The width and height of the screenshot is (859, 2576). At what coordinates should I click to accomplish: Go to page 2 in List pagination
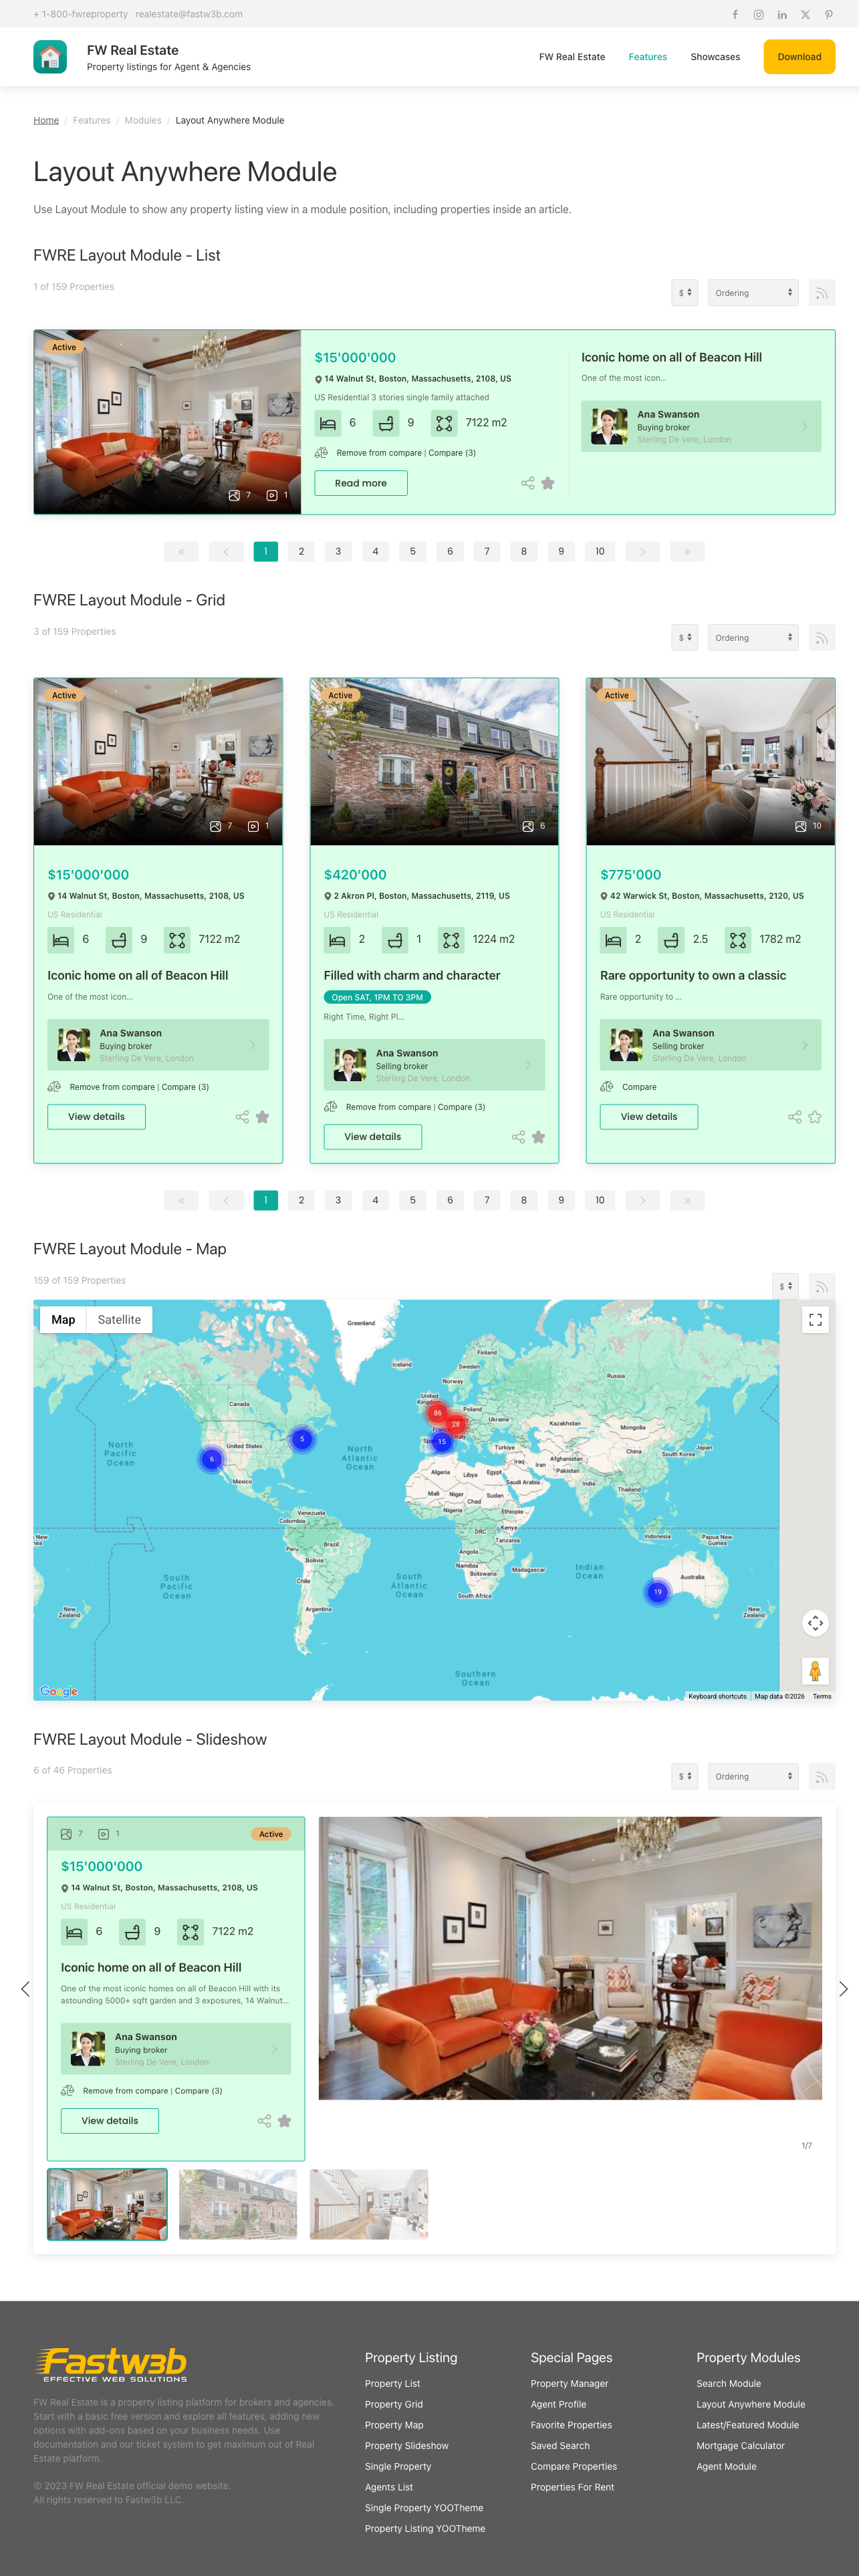point(301,551)
